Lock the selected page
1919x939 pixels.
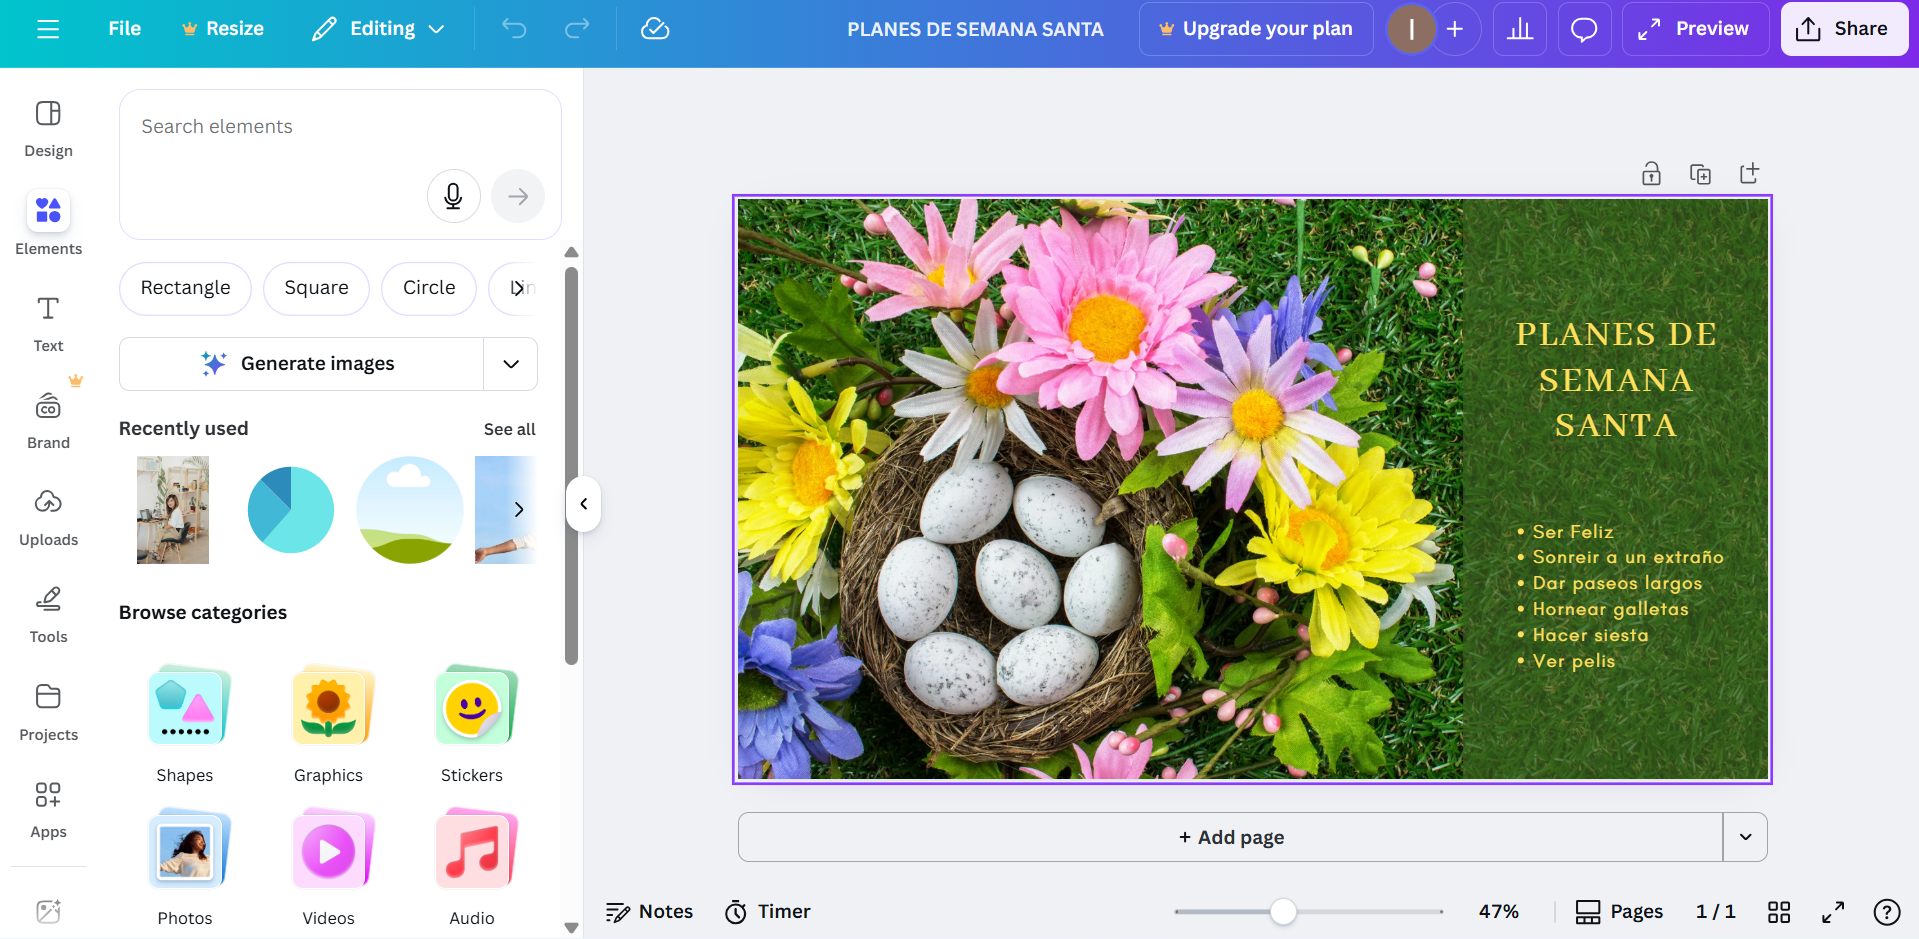[1651, 173]
